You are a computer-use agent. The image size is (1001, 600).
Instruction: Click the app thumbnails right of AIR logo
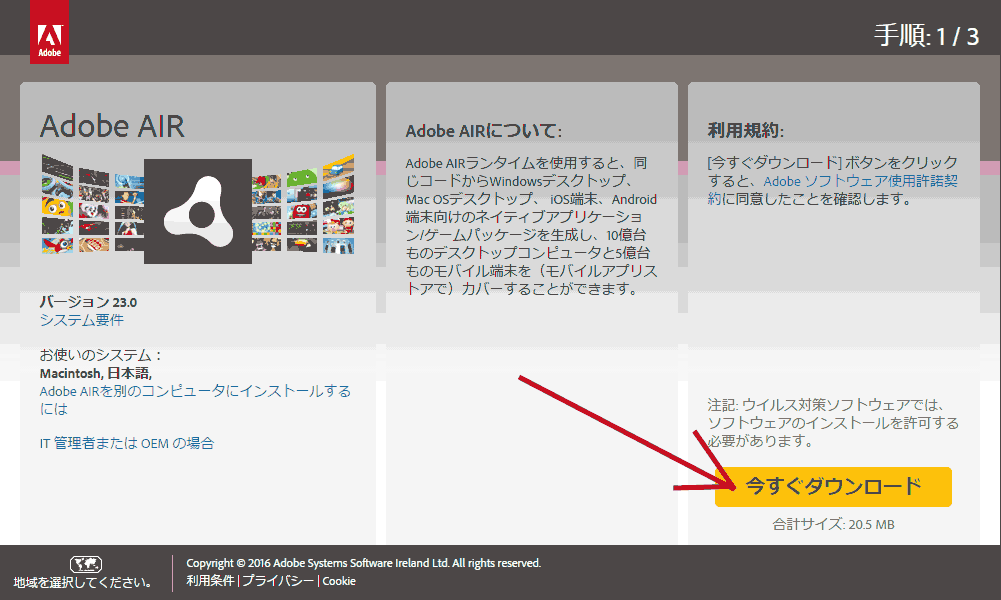click(303, 205)
